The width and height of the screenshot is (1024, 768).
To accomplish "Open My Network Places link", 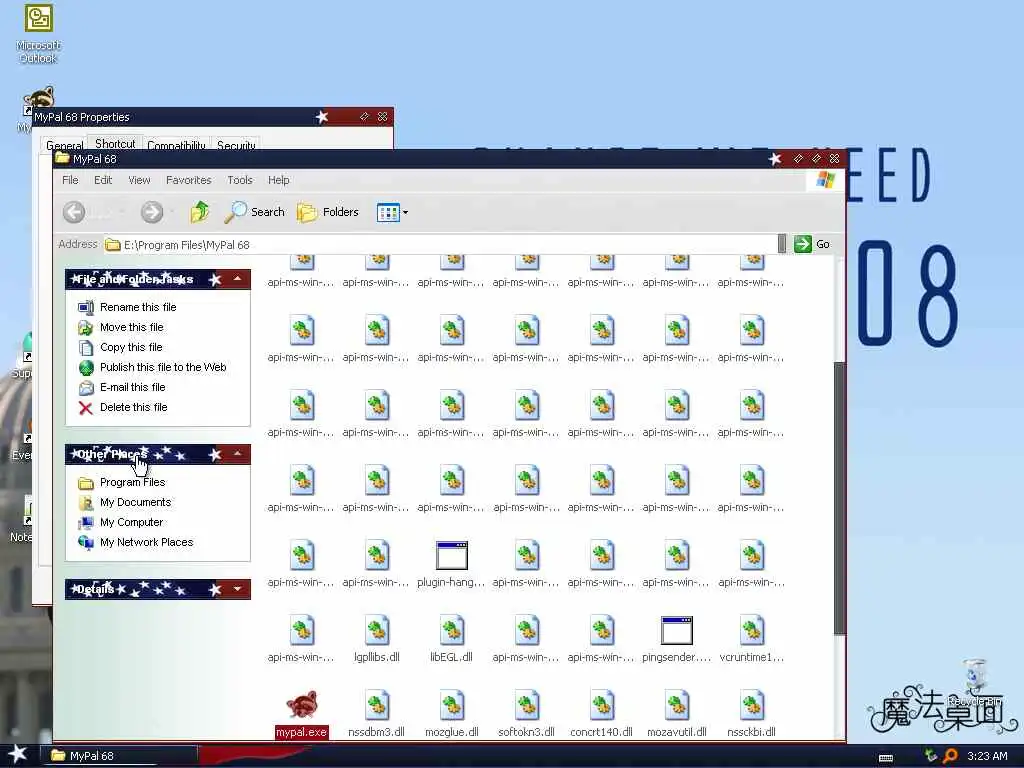I will pos(136,543).
